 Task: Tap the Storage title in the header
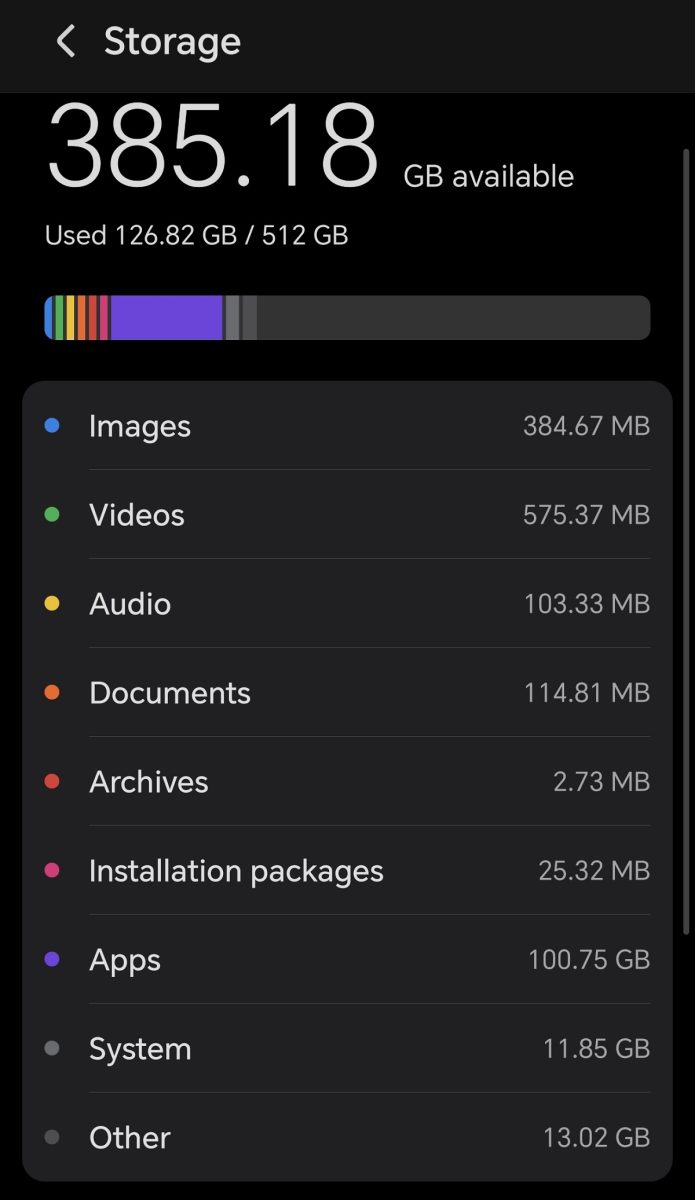[x=172, y=42]
